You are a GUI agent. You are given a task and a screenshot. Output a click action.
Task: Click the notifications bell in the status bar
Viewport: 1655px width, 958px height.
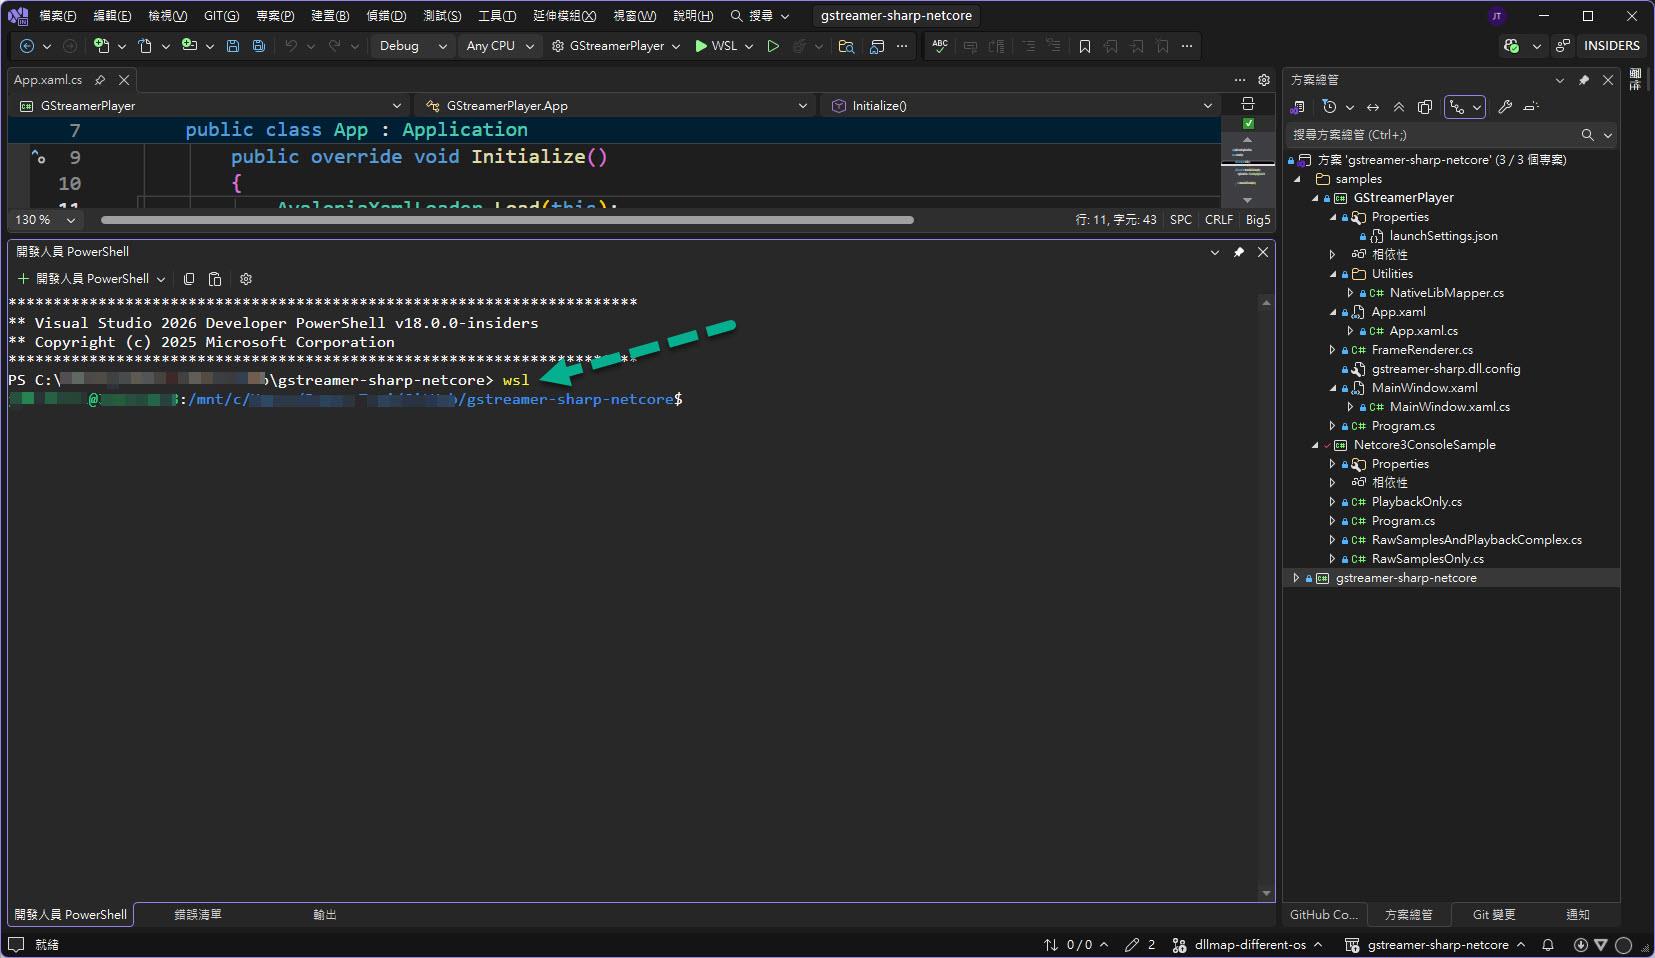pos(1548,945)
